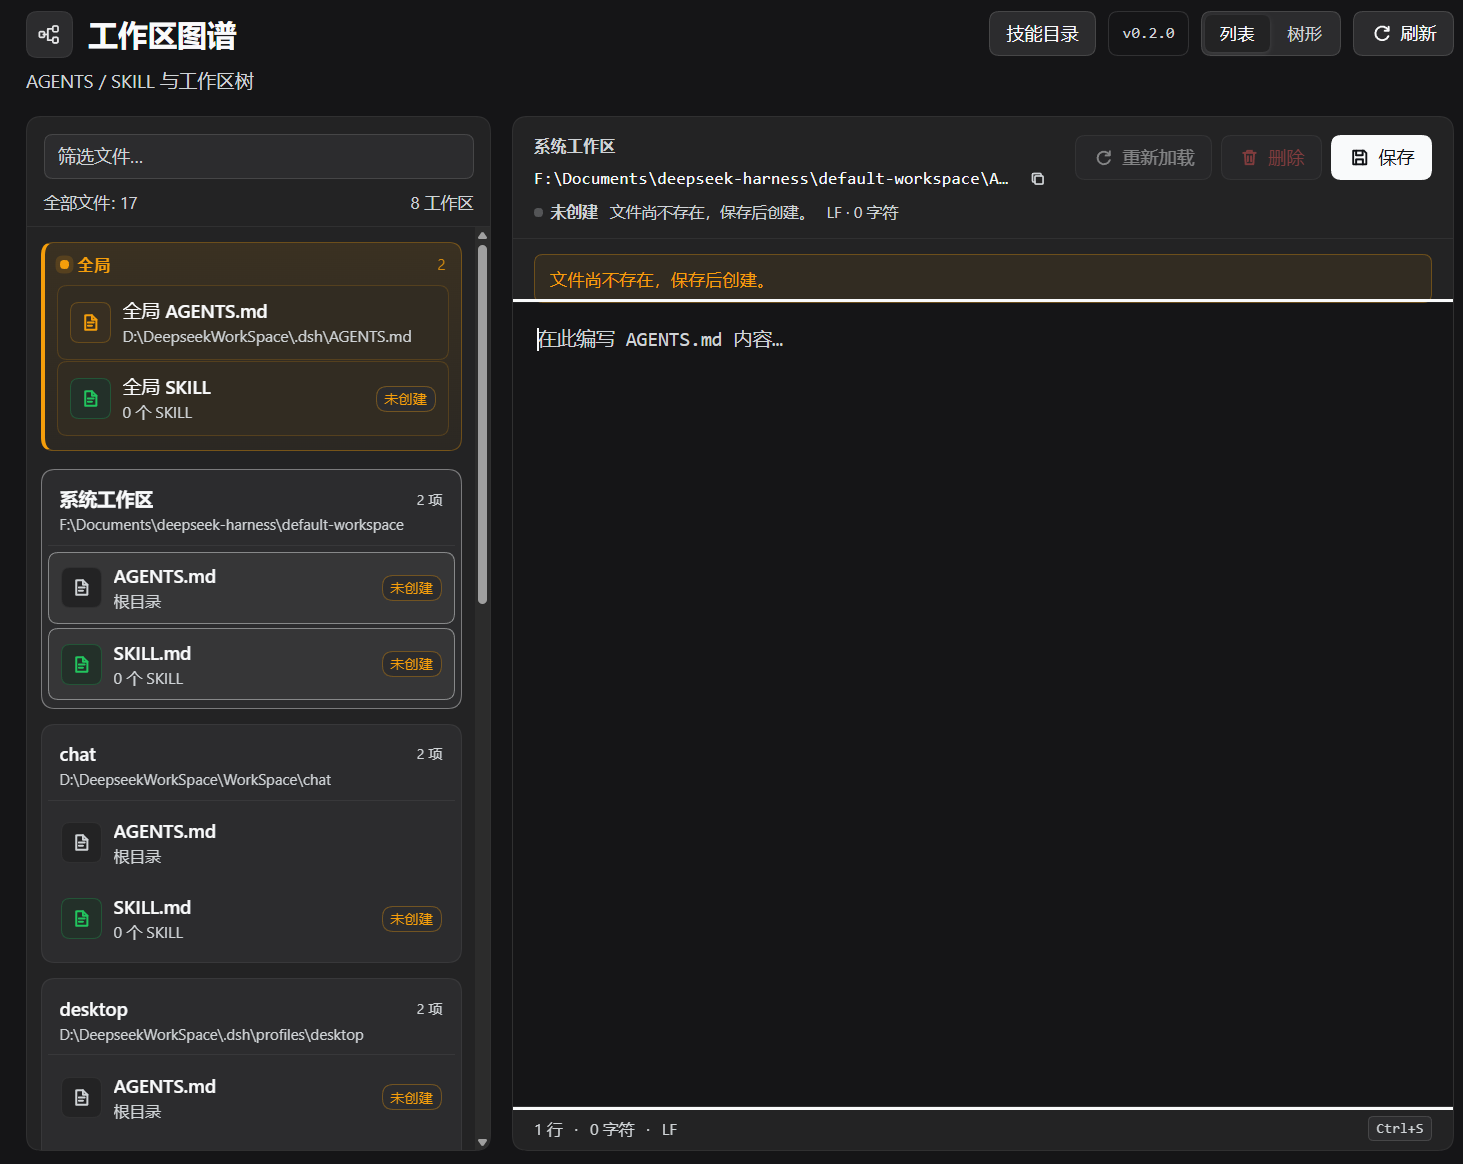
Task: Click the LF line-ending indicator in footer
Action: (x=669, y=1130)
